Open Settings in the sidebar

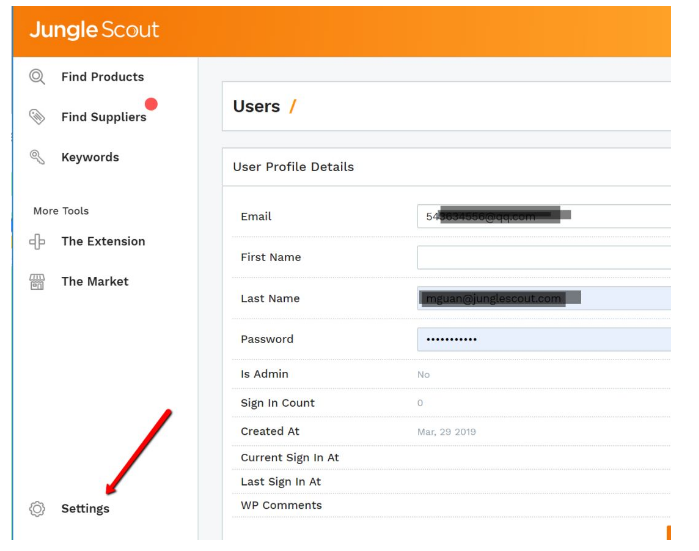[85, 509]
